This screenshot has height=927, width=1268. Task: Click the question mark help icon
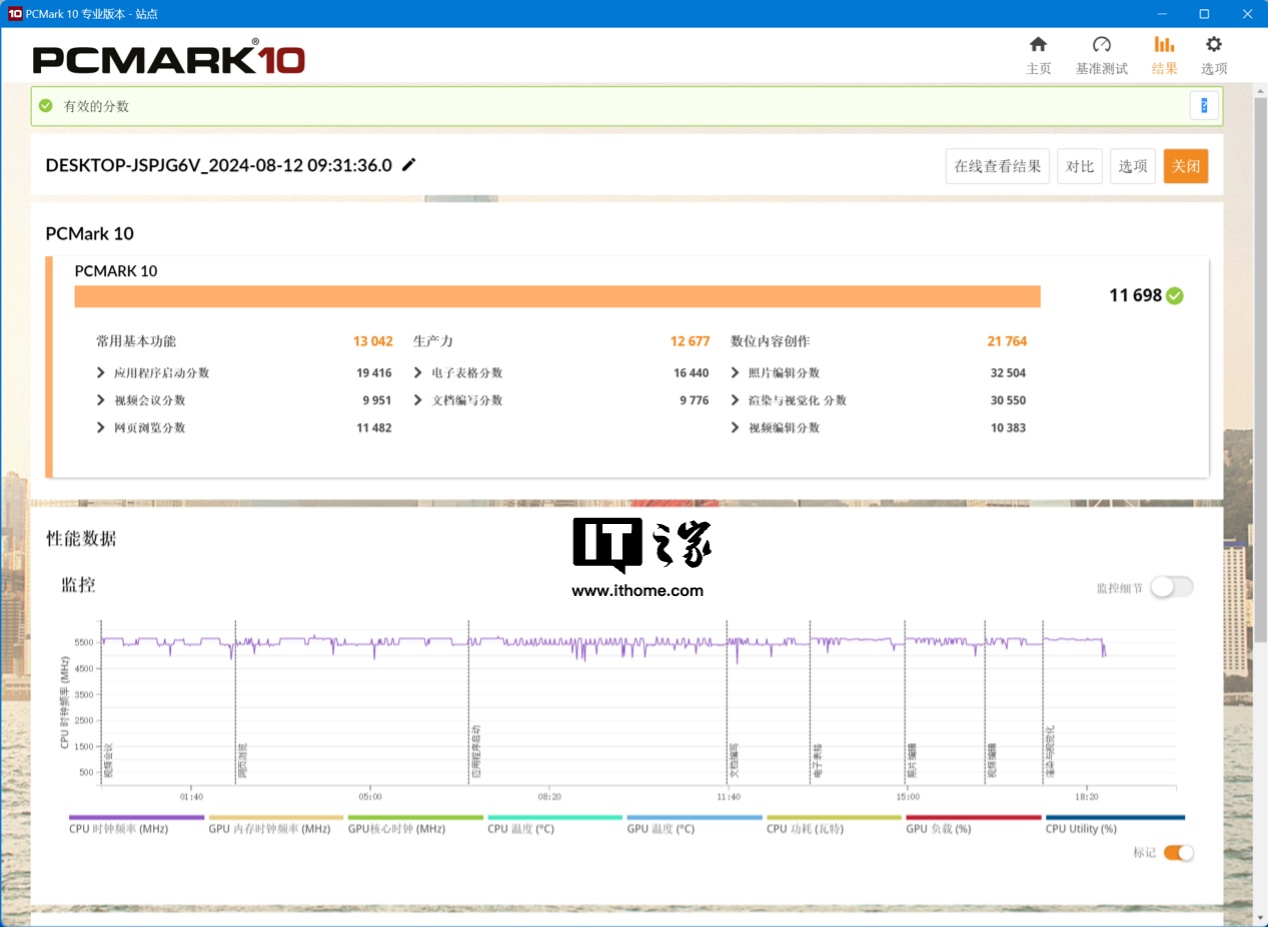tap(1204, 105)
